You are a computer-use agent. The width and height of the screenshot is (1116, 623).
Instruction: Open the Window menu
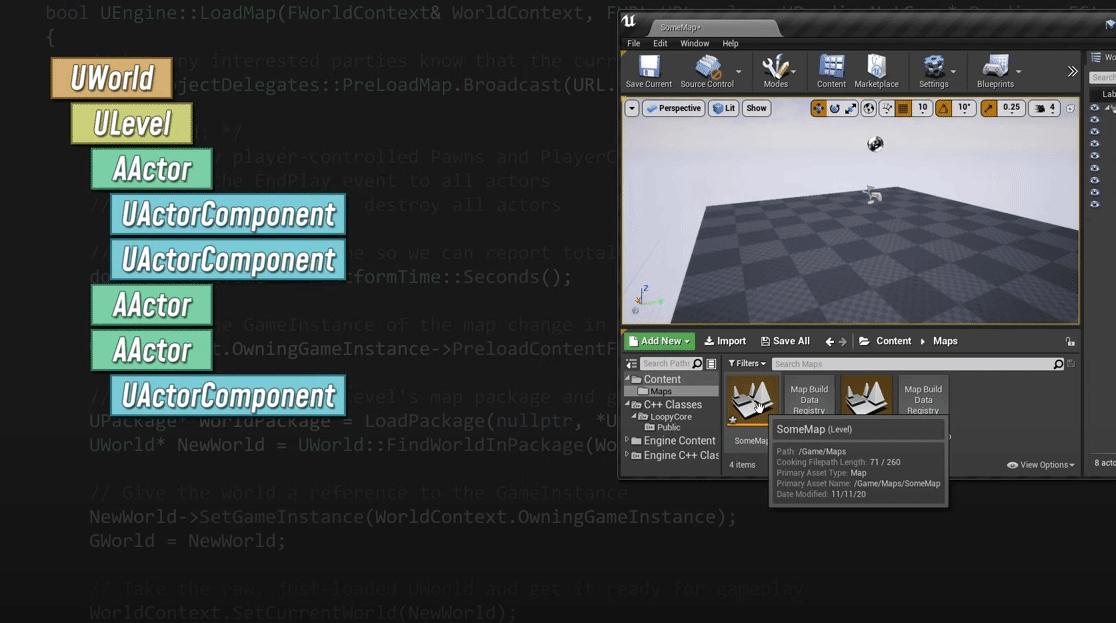pos(695,43)
